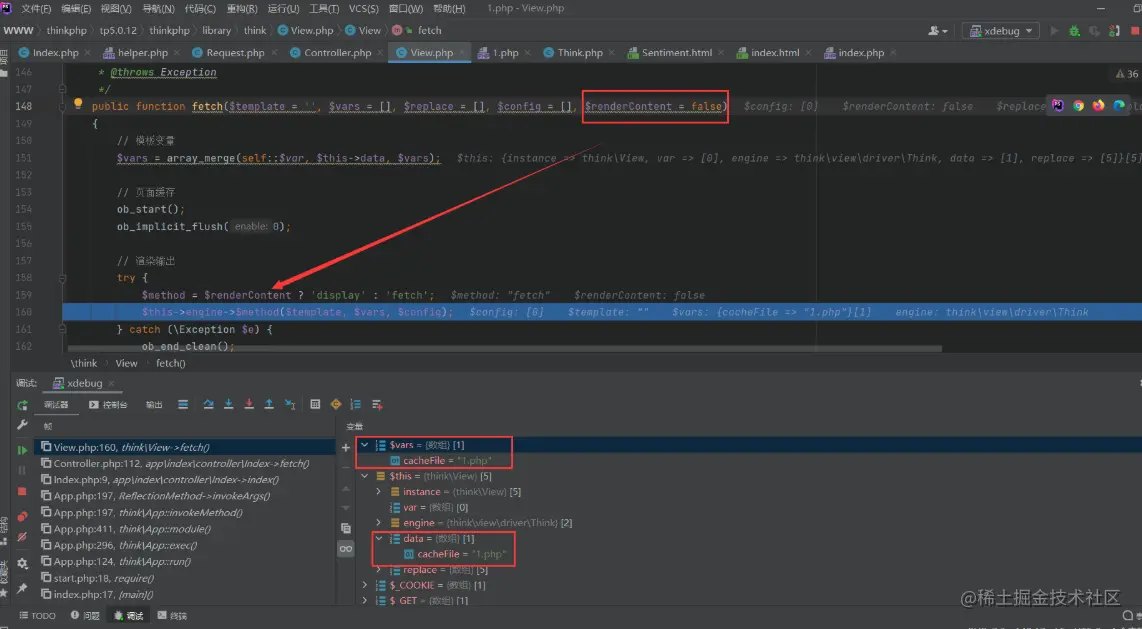
Task: Click the top-right red Stop square icon
Action: [1134, 31]
